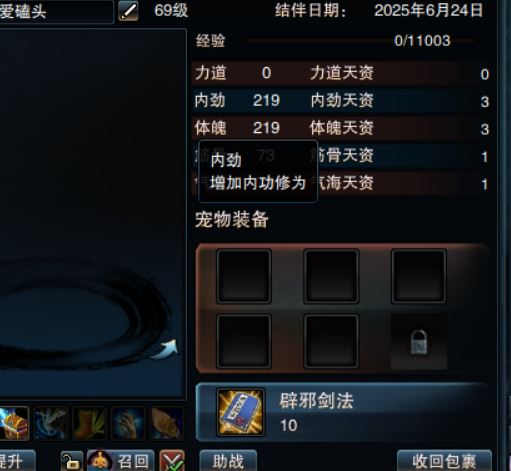This screenshot has height=471, width=511.
Task: Click the 收回包裹 button
Action: coord(444,461)
